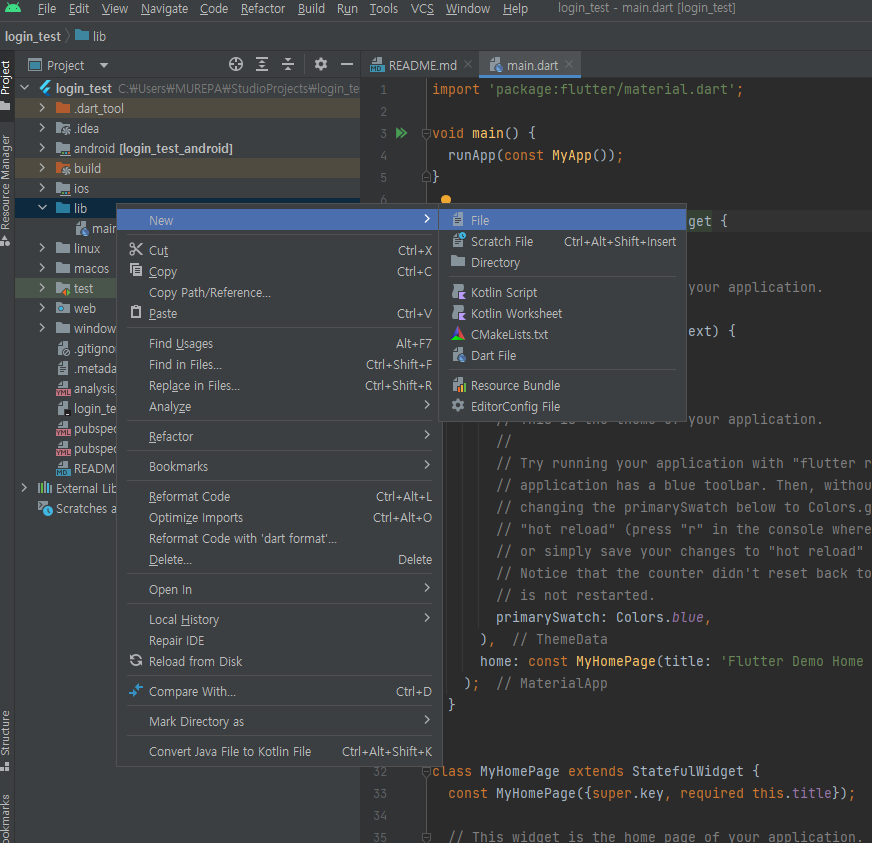872x843 pixels.
Task: Expand the ios folder
Action: click(x=42, y=188)
